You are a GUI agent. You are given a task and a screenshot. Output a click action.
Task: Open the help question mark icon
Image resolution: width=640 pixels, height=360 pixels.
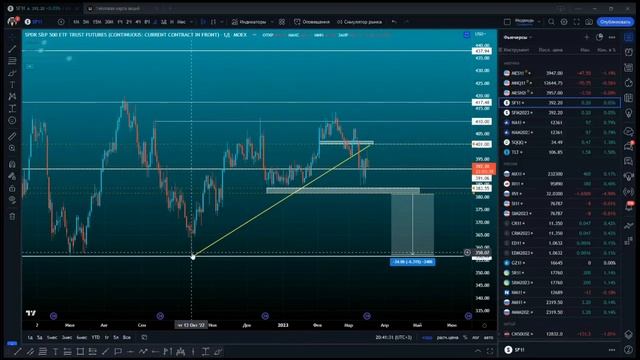point(629,349)
